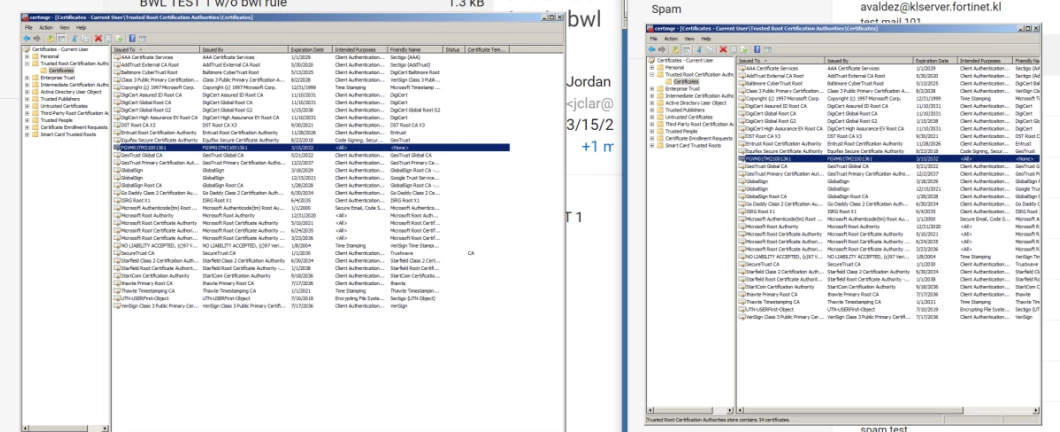Click Properties icon in right certmgr toolbar

pos(733,49)
